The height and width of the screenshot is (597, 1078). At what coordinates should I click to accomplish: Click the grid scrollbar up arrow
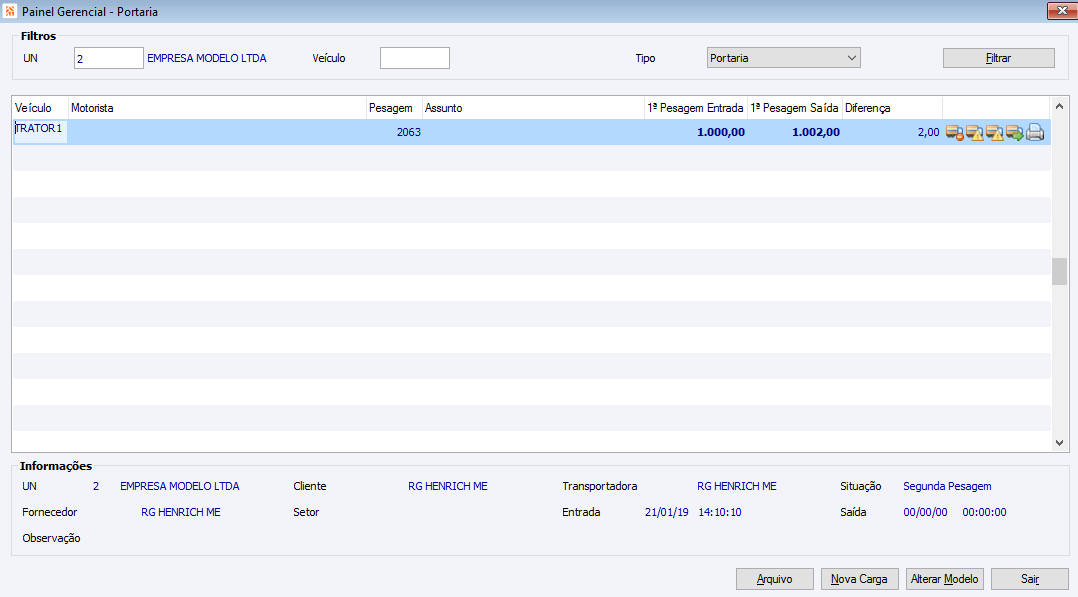click(1059, 106)
